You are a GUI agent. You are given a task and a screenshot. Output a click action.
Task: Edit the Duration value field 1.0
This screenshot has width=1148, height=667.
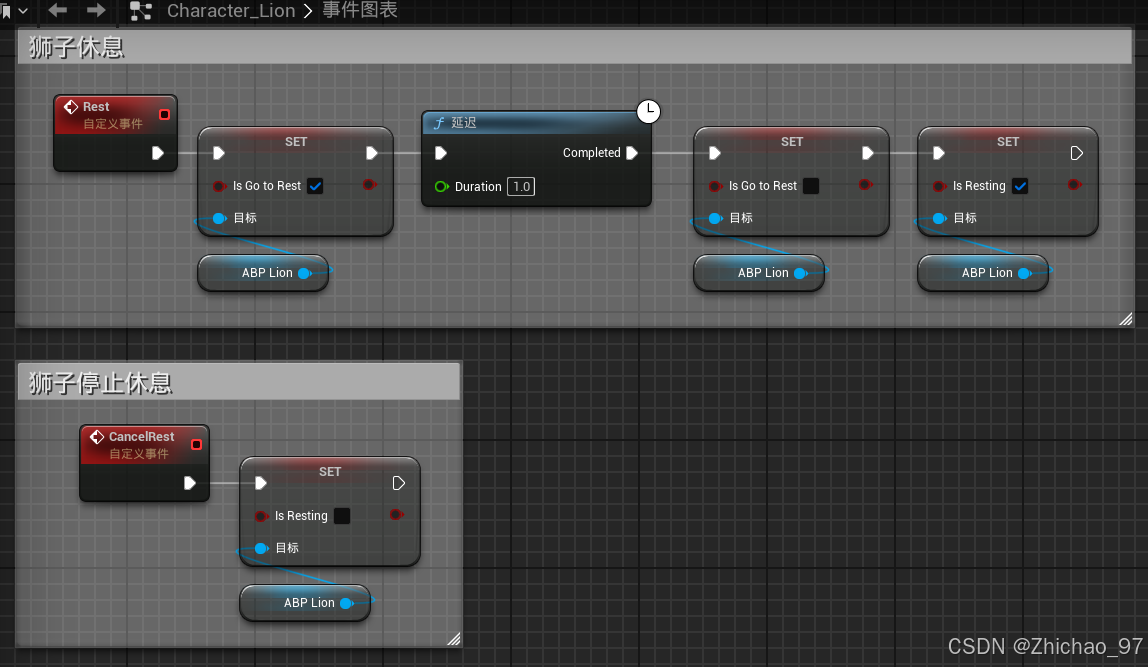click(x=521, y=187)
